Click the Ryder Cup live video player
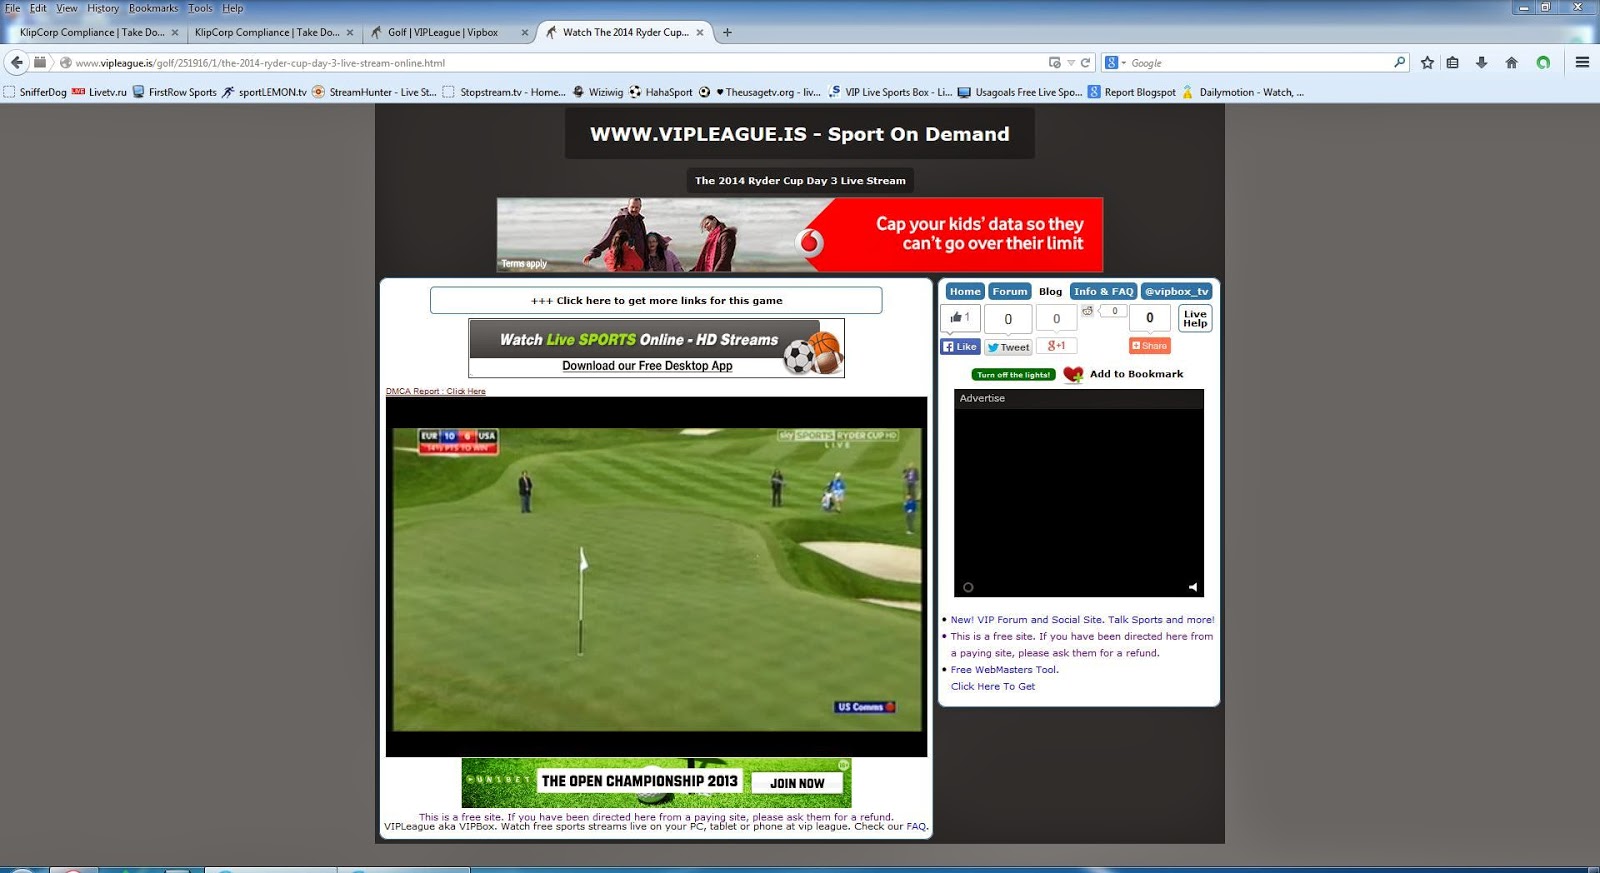 point(656,577)
